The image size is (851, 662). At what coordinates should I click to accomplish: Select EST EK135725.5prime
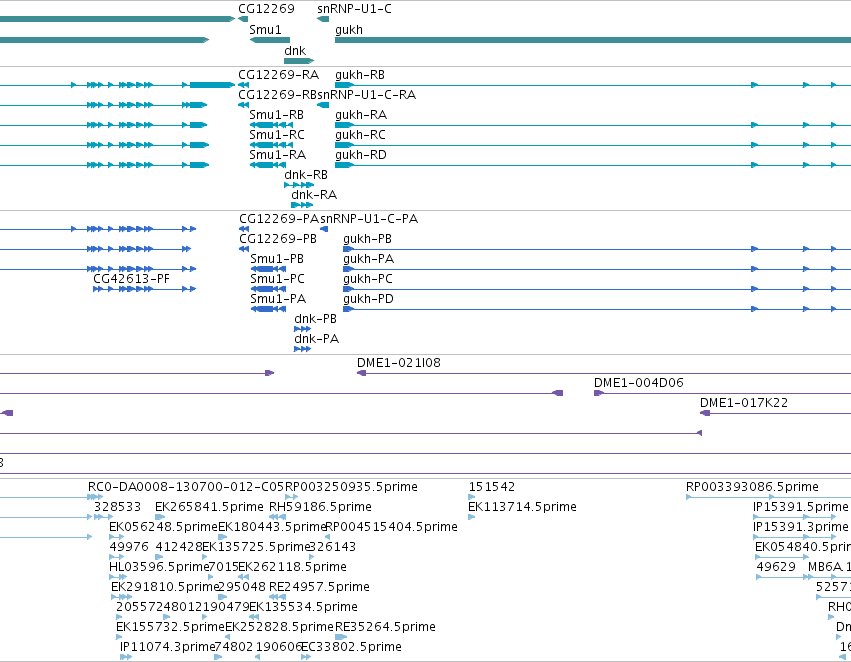(256, 548)
